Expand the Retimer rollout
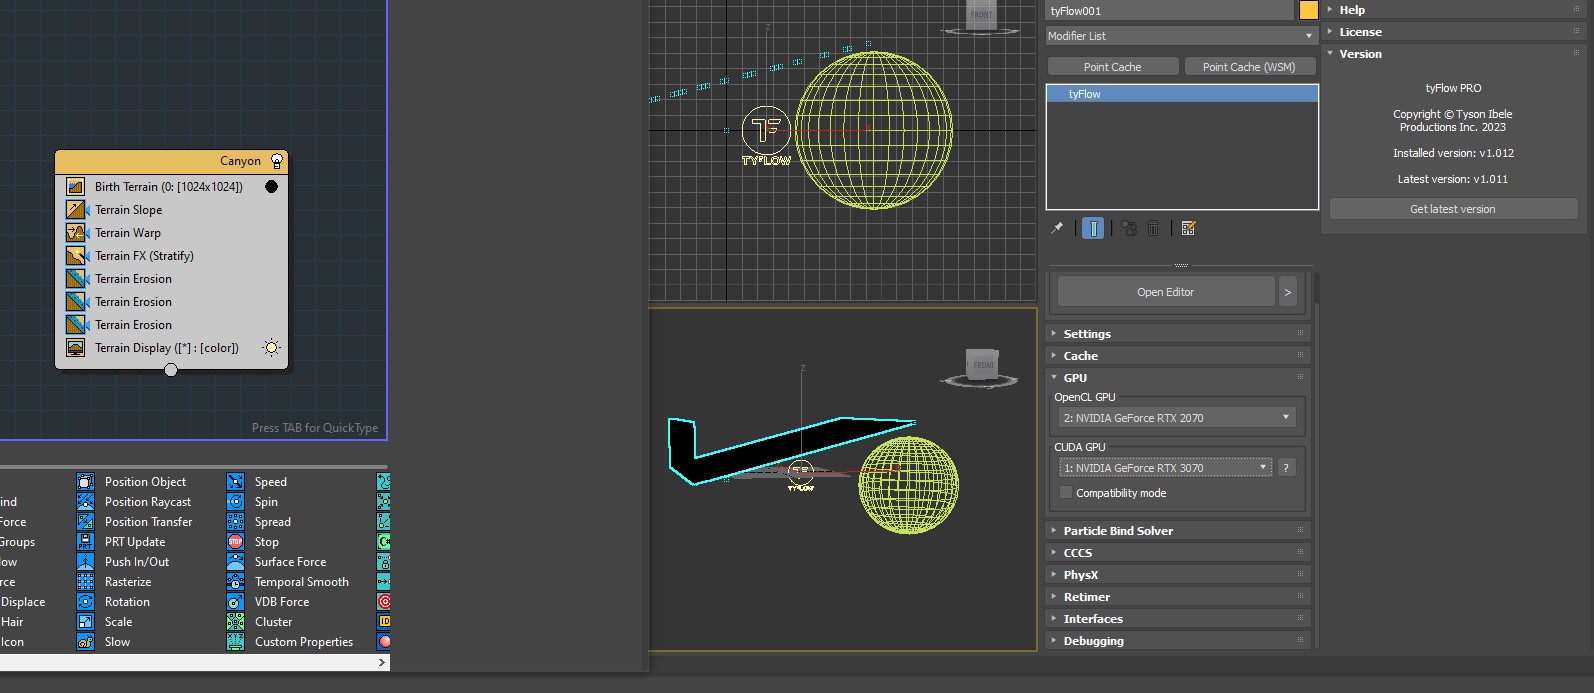The height and width of the screenshot is (693, 1594). pyautogui.click(x=1178, y=597)
